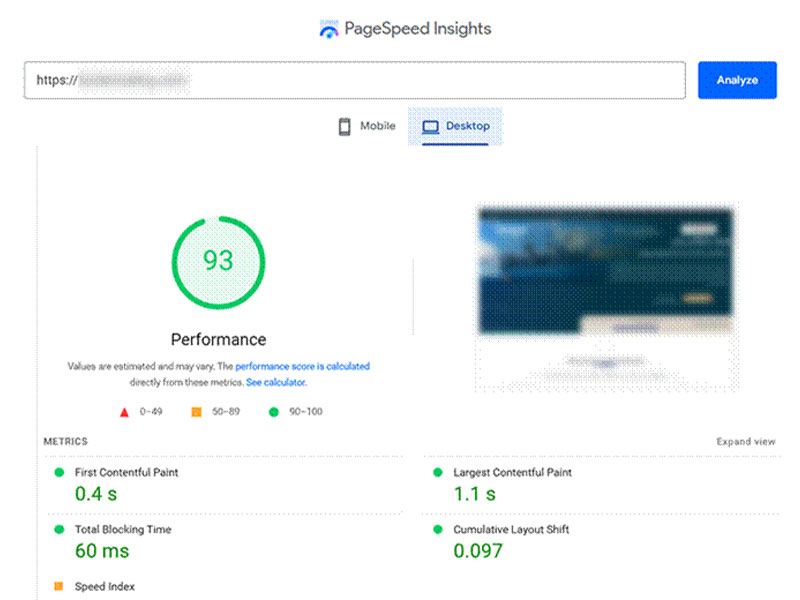Click the page screenshot thumbnail

pyautogui.click(x=606, y=297)
